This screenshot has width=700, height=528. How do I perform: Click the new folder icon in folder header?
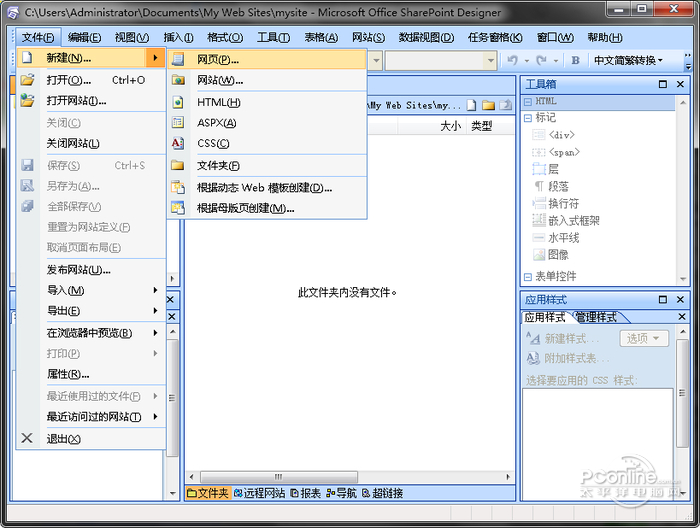pyautogui.click(x=488, y=105)
